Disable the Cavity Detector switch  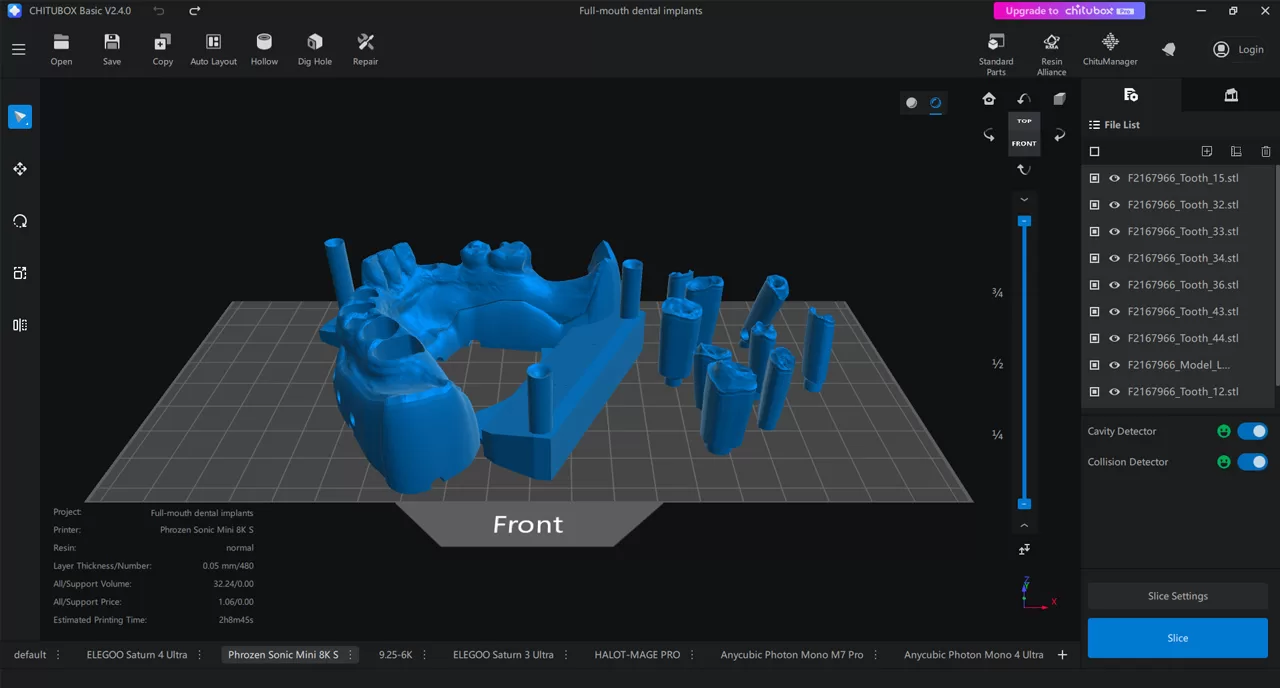(x=1253, y=431)
